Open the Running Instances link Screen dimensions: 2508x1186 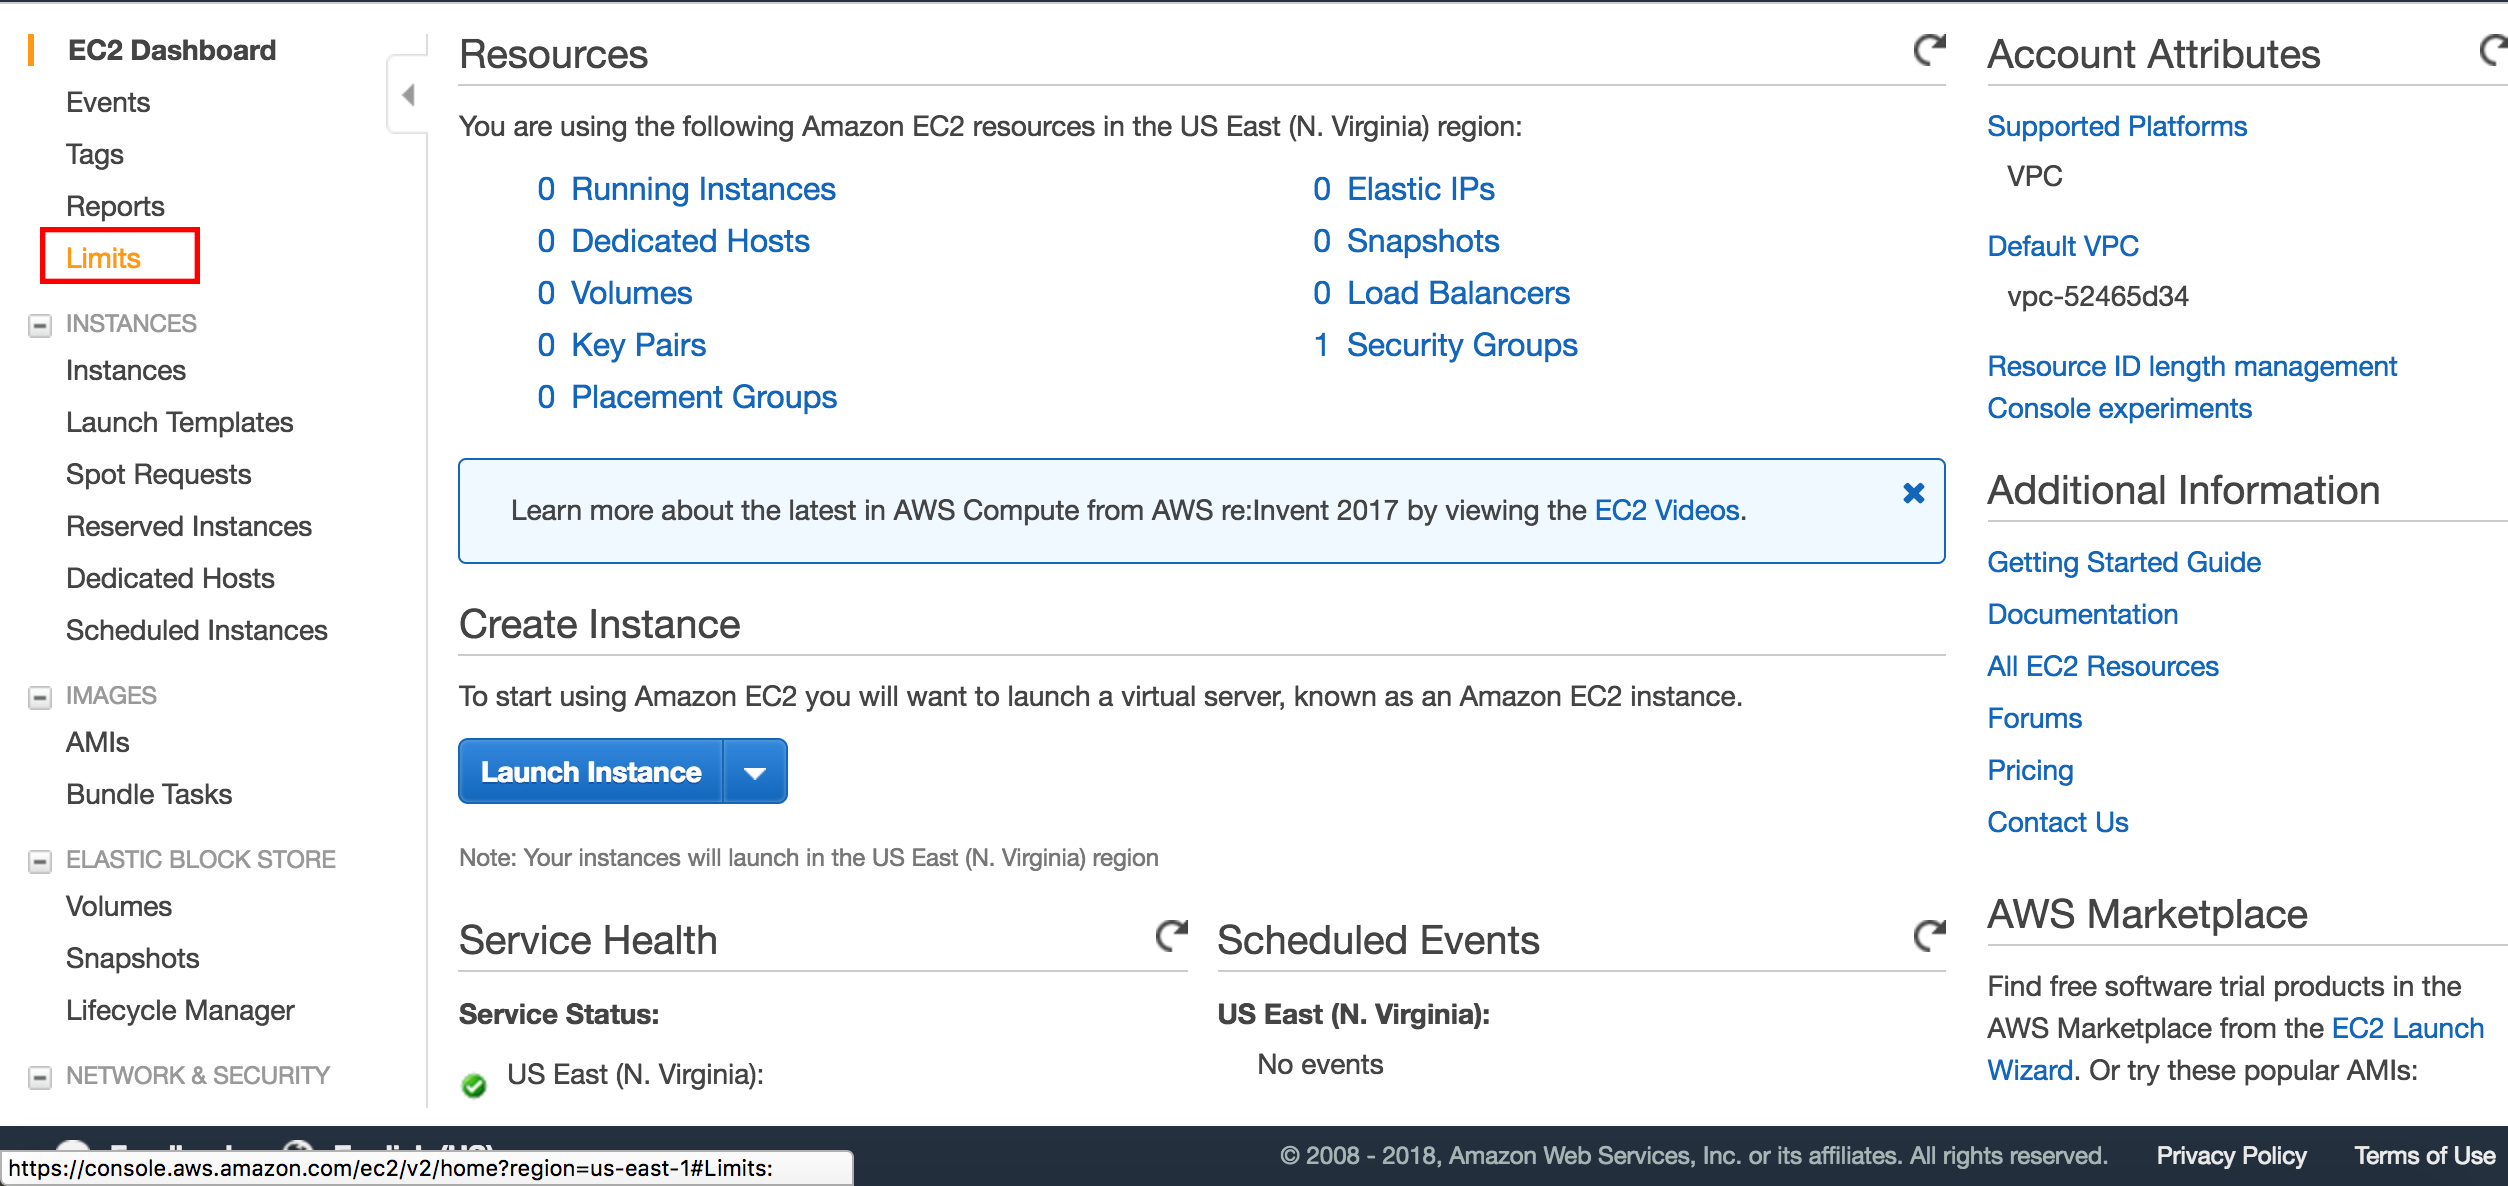click(x=702, y=189)
